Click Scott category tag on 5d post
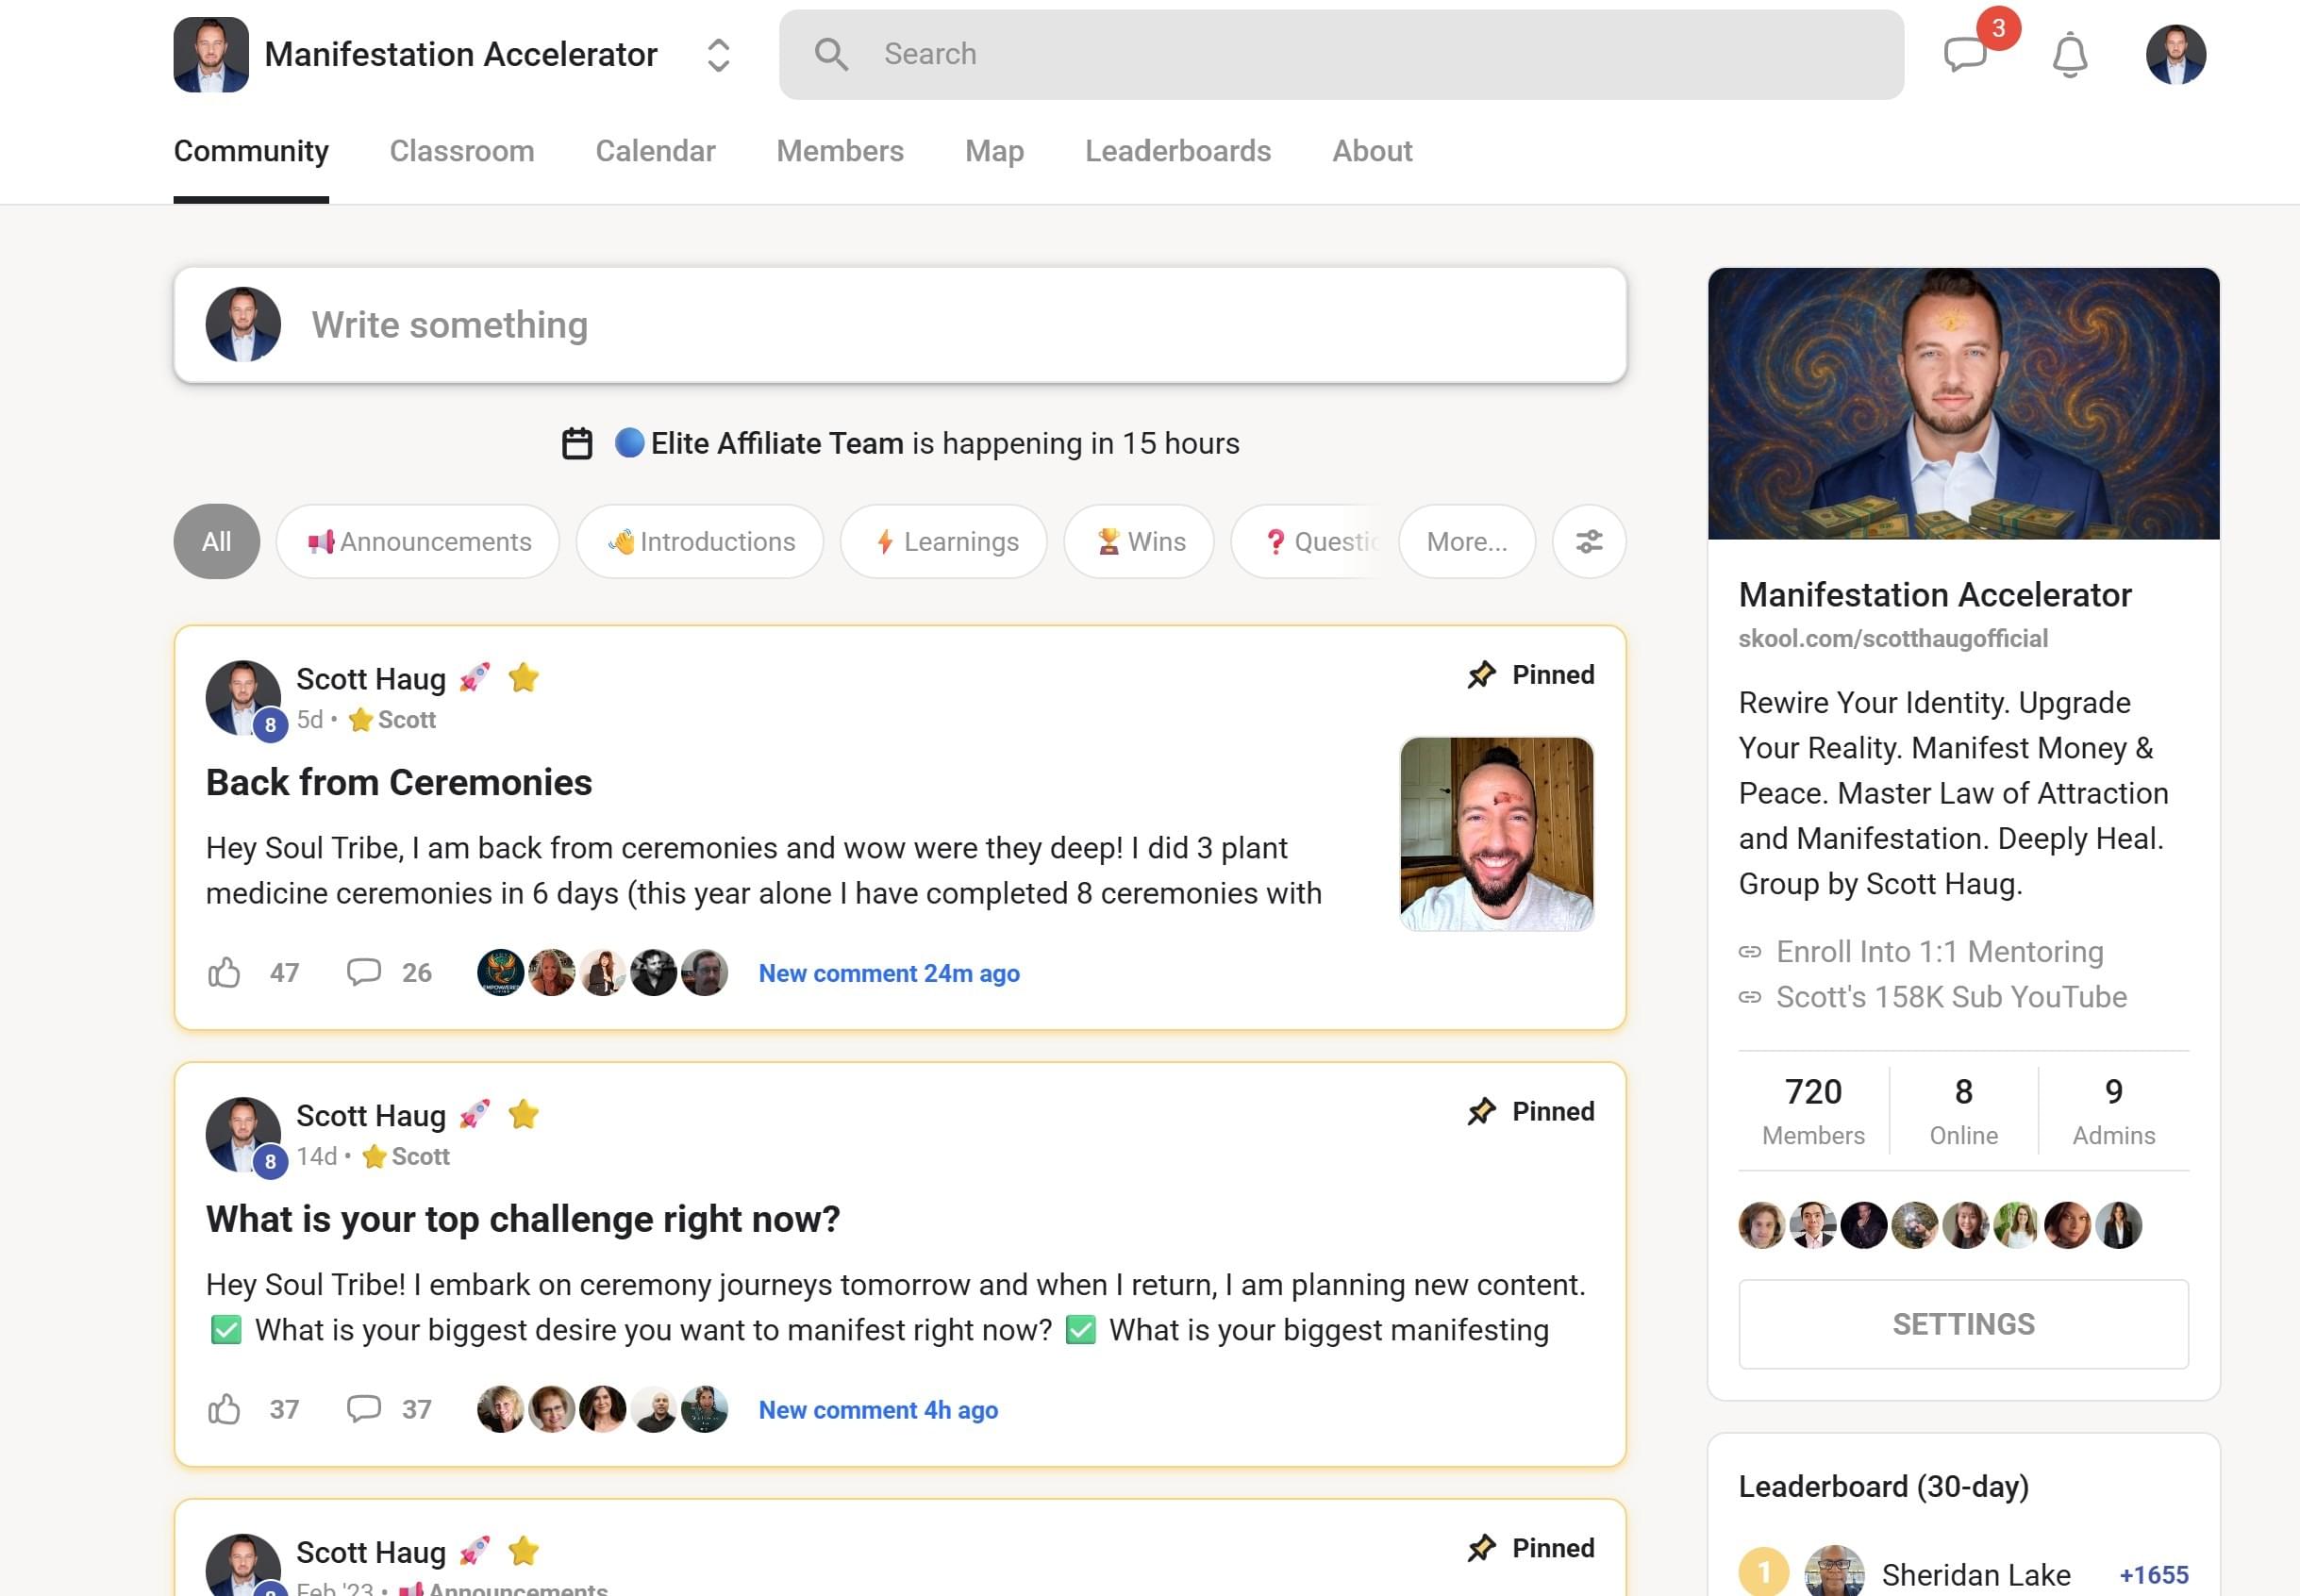This screenshot has height=1596, width=2300. click(x=392, y=720)
